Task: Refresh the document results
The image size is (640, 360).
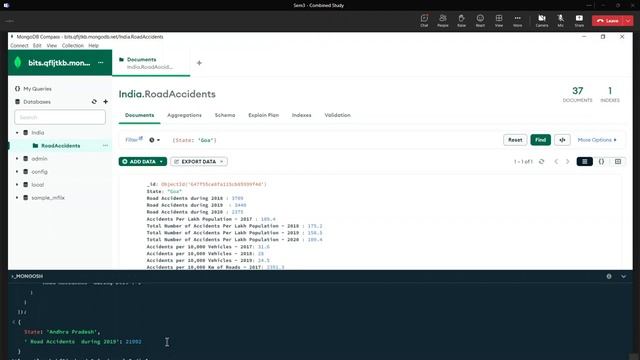Action: click(x=541, y=162)
